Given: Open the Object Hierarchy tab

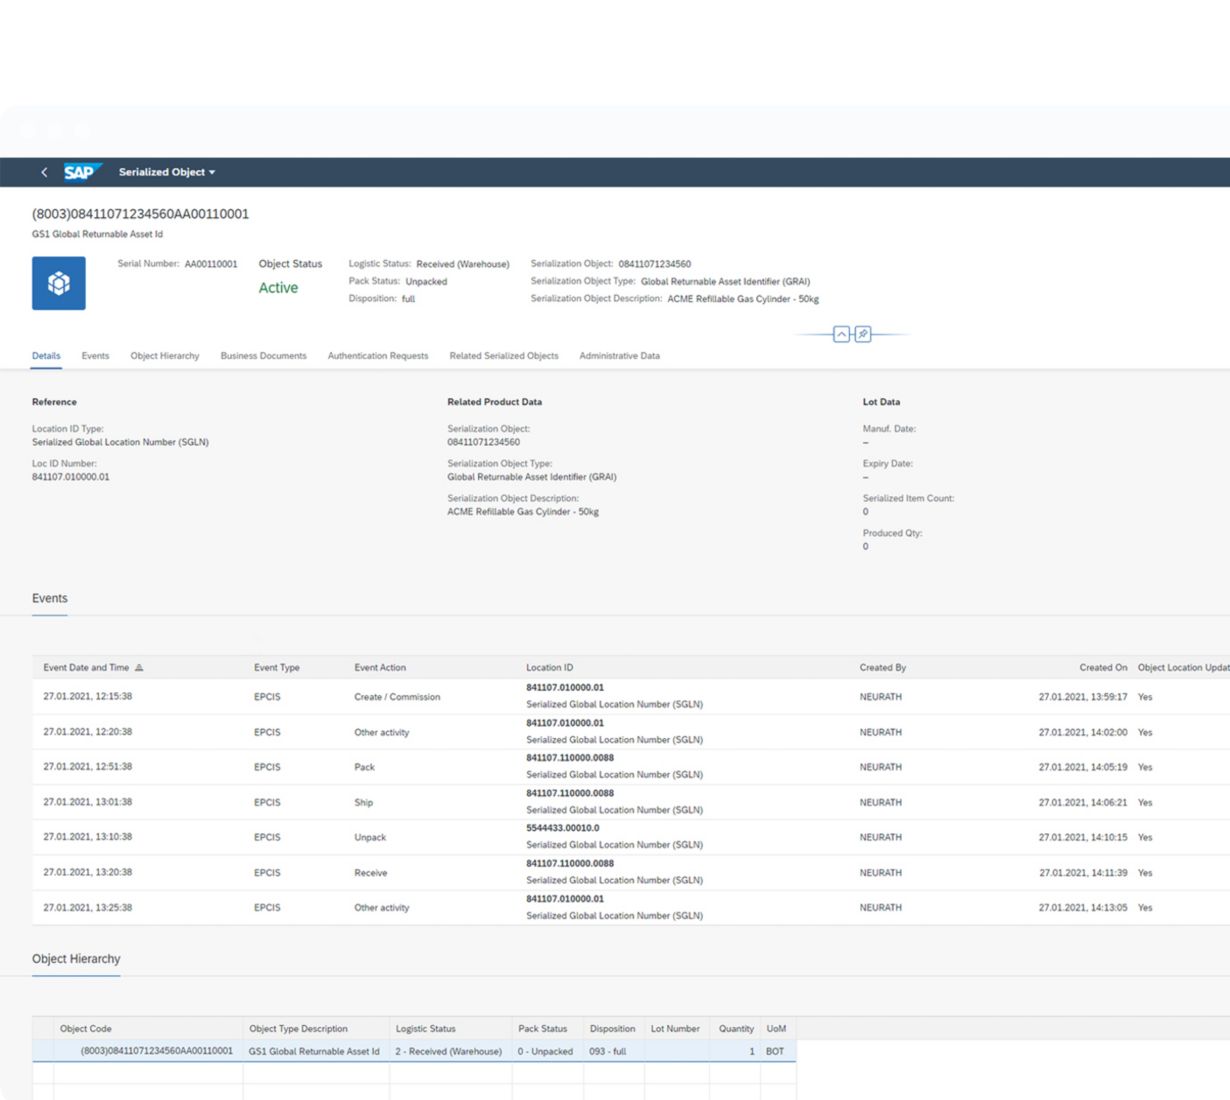Looking at the screenshot, I should 165,356.
